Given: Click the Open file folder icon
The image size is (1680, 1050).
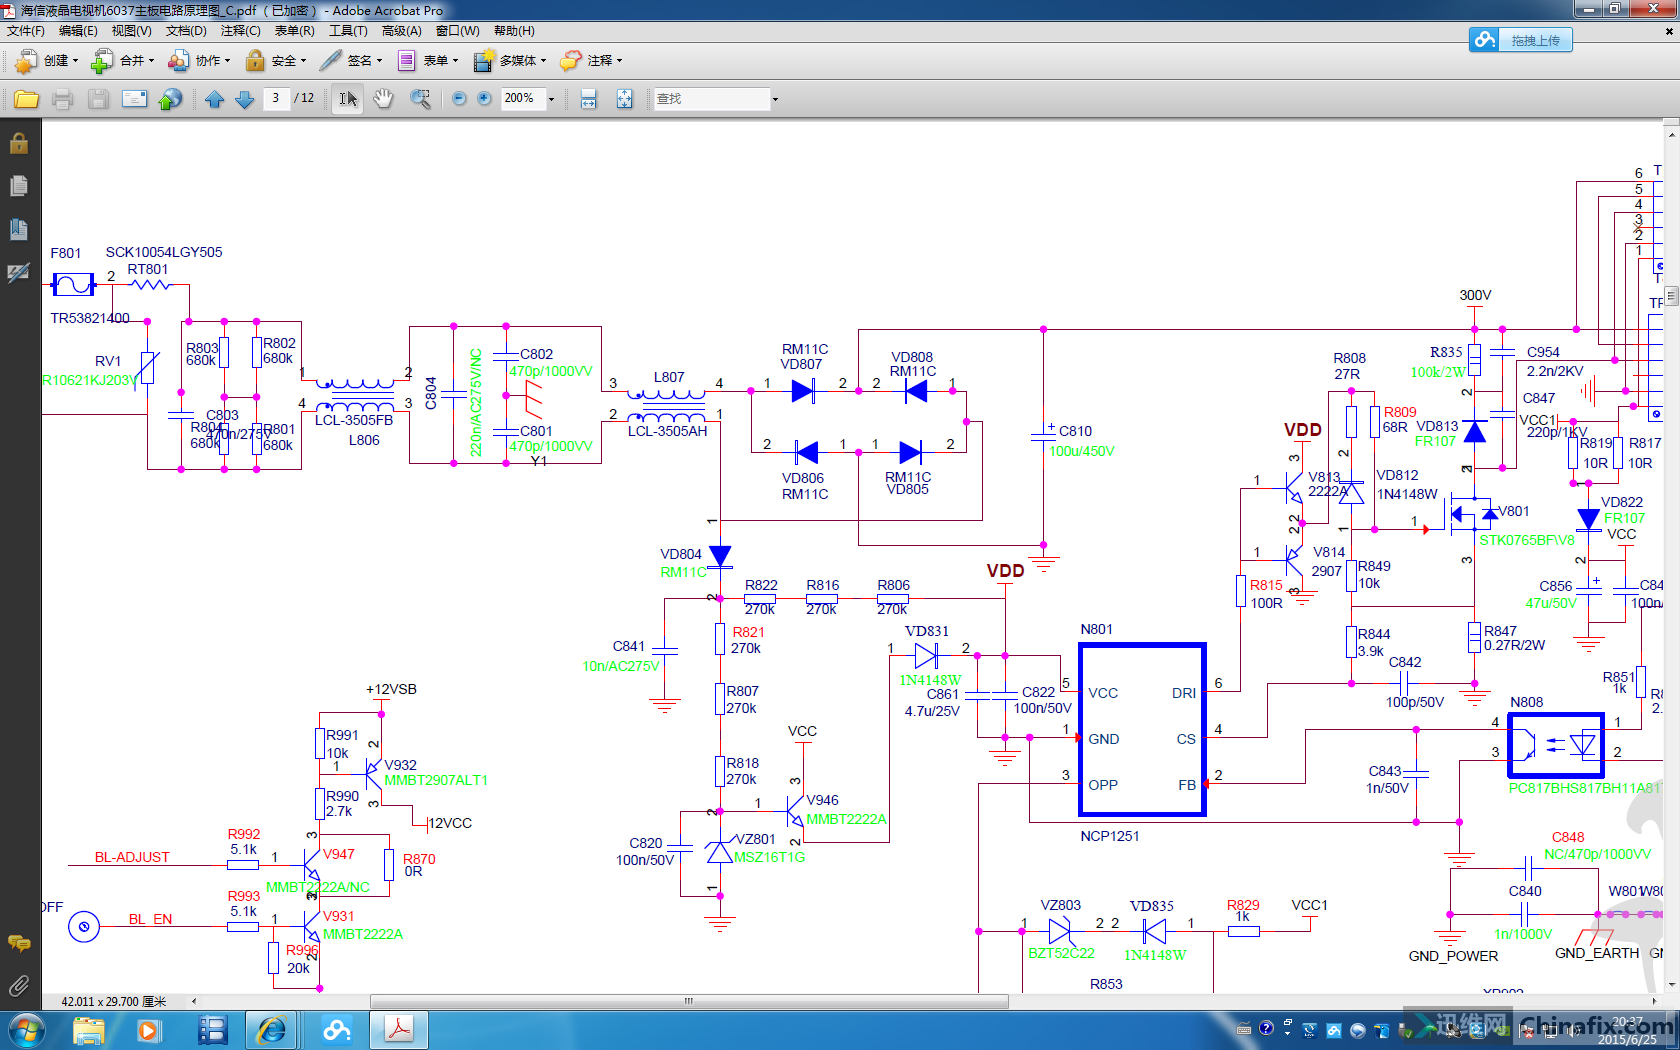Looking at the screenshot, I should pos(26,99).
